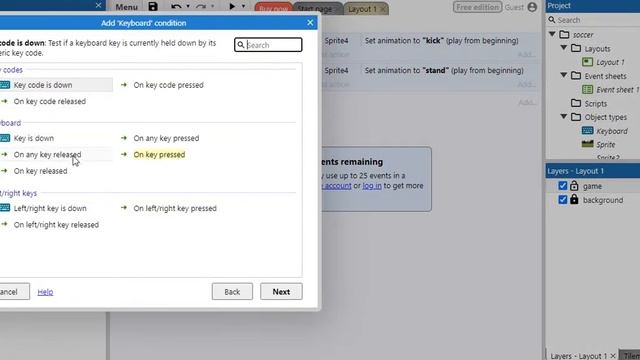Click the Keyboard object icon in Project
Screen dimensions: 640x360
click(587, 131)
